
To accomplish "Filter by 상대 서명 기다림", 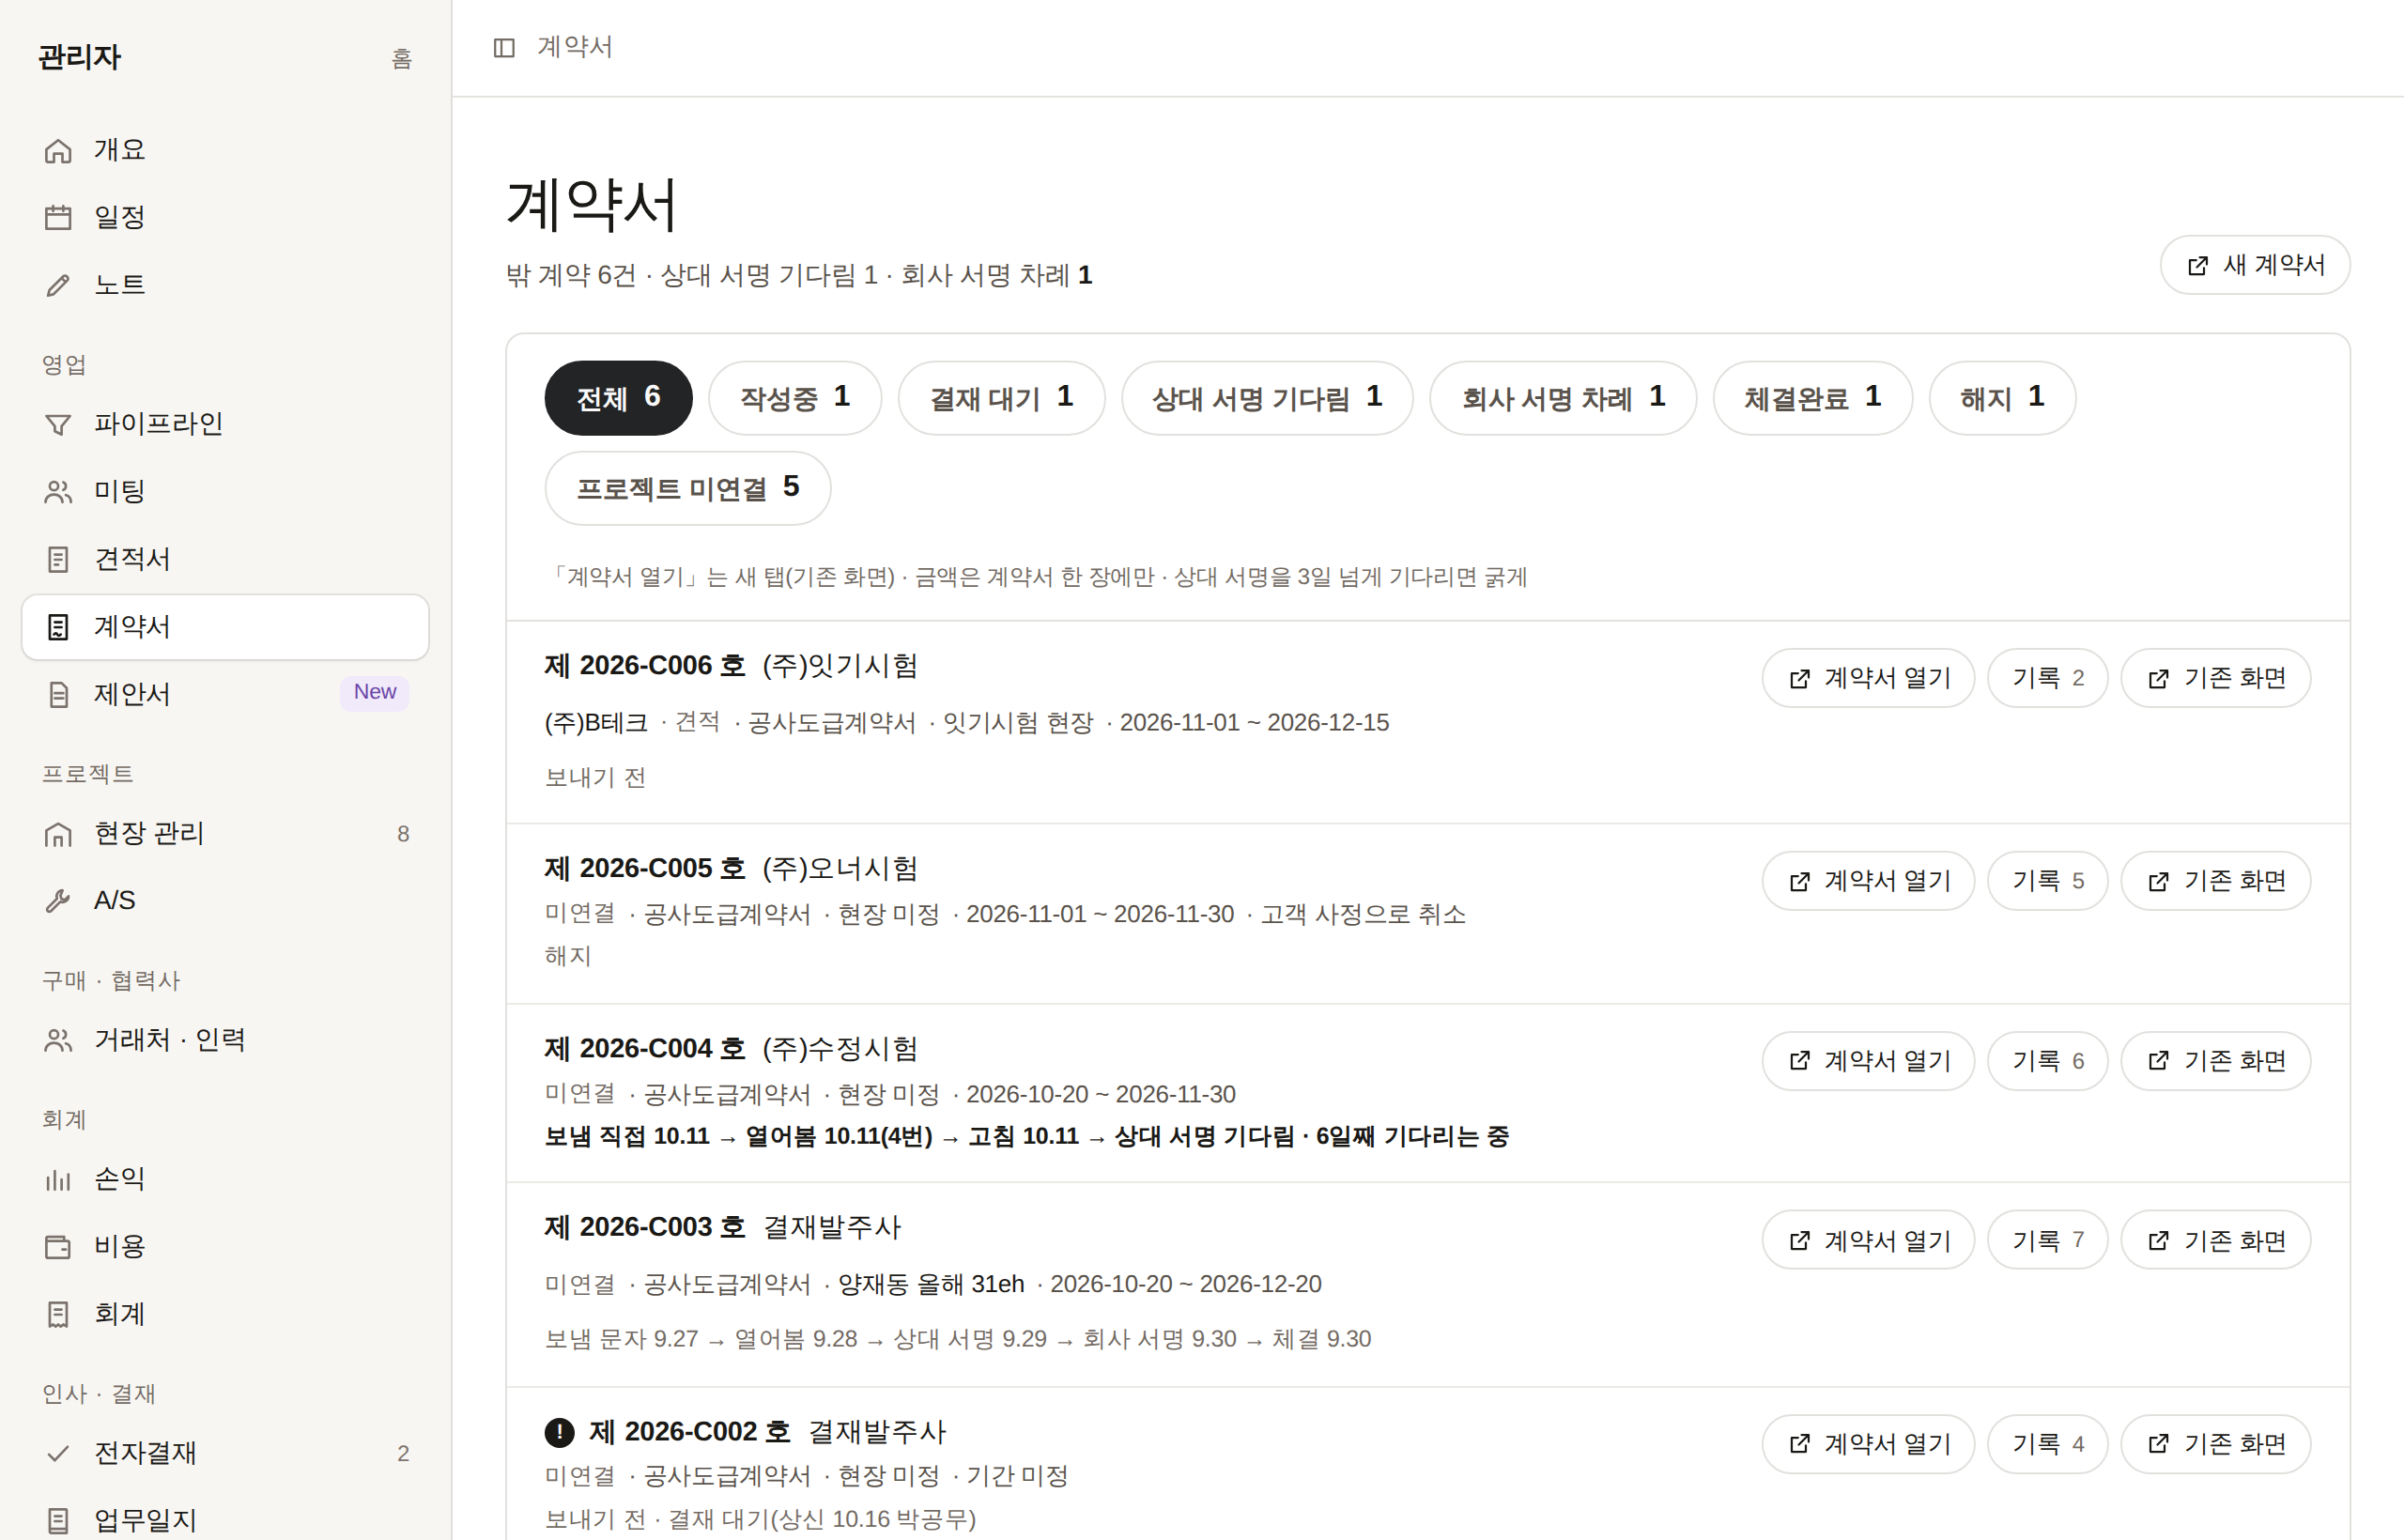I will [1267, 398].
